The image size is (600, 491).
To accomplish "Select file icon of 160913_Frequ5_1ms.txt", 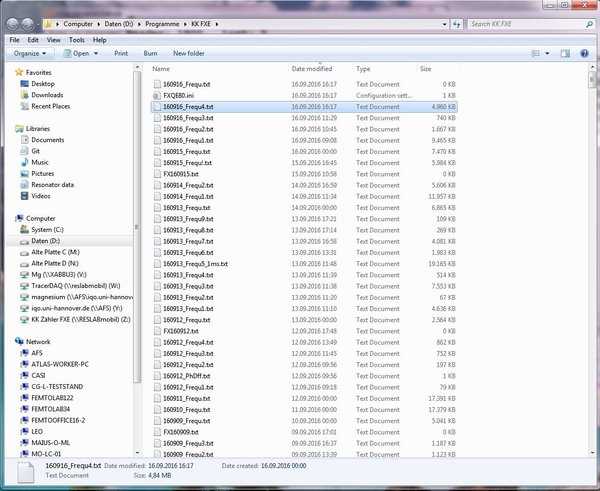I will (157, 264).
